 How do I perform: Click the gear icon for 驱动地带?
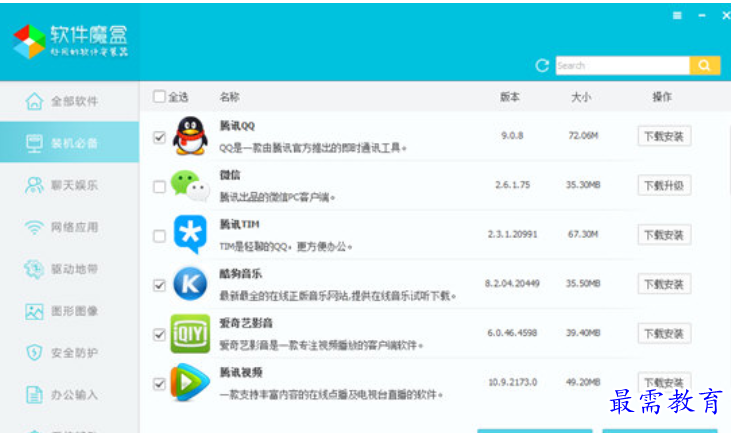tap(34, 269)
